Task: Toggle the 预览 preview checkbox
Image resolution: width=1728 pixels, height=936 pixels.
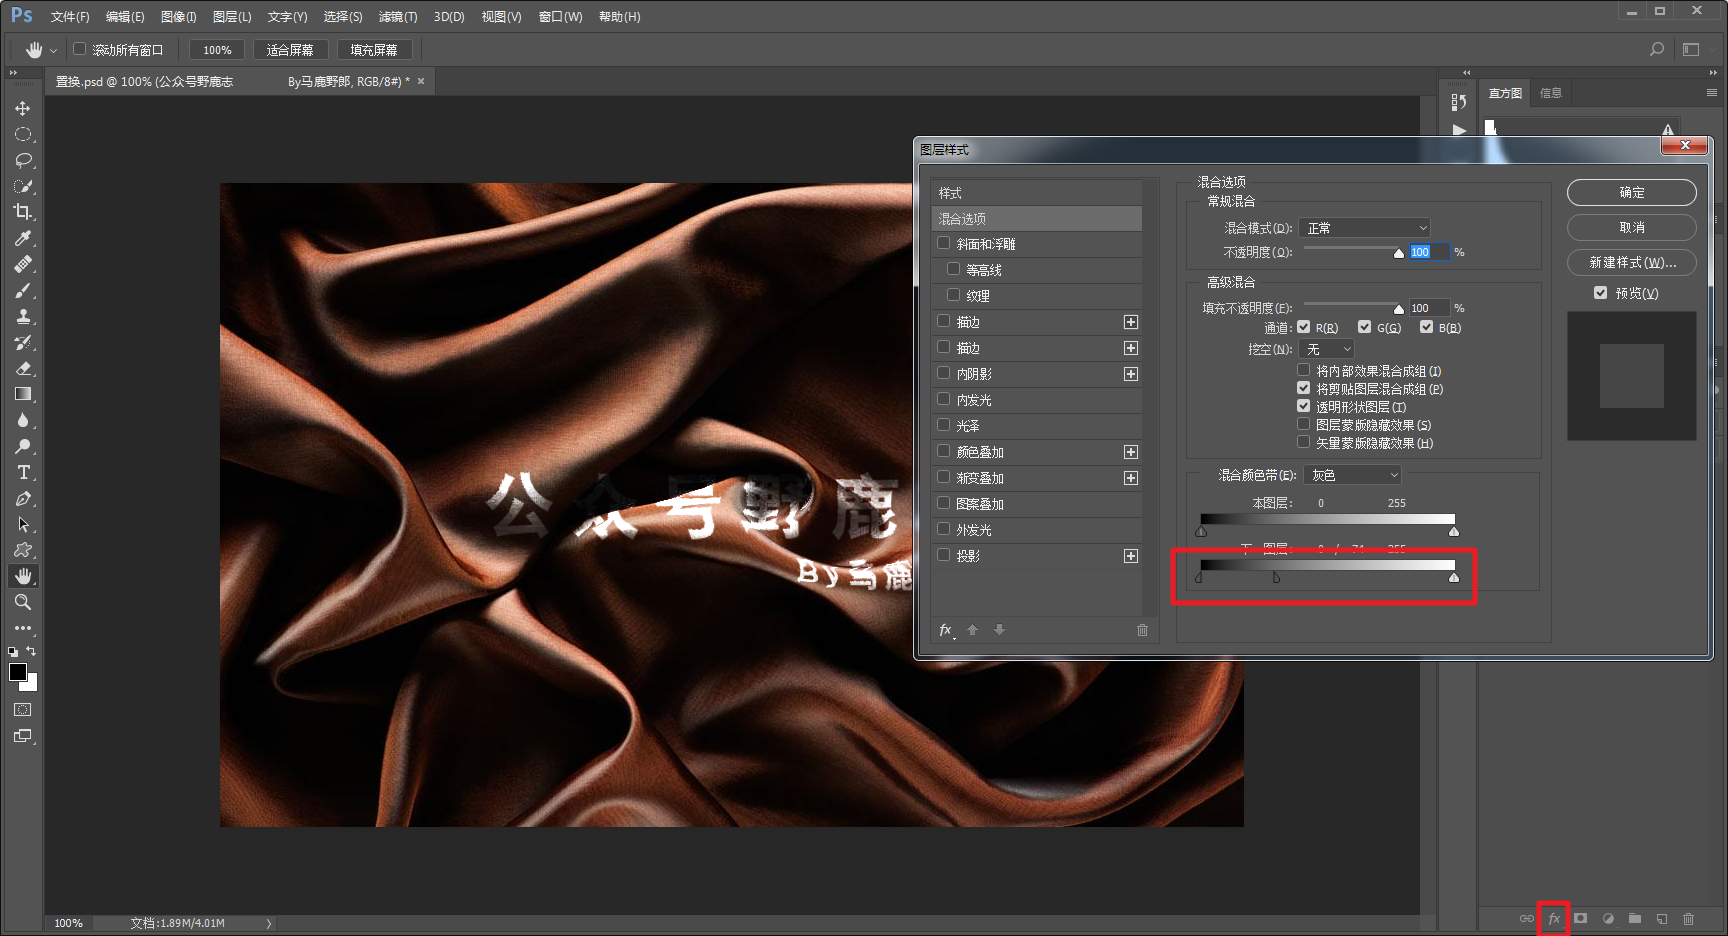Action: pos(1600,293)
